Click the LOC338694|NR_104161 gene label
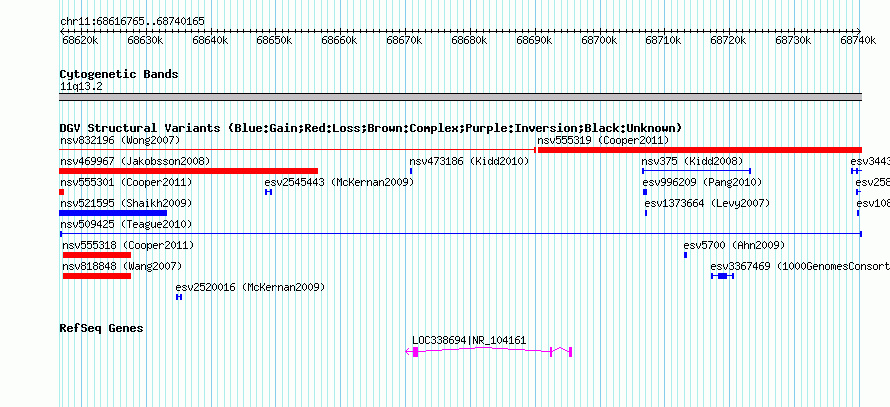This screenshot has width=890, height=407. click(x=469, y=341)
